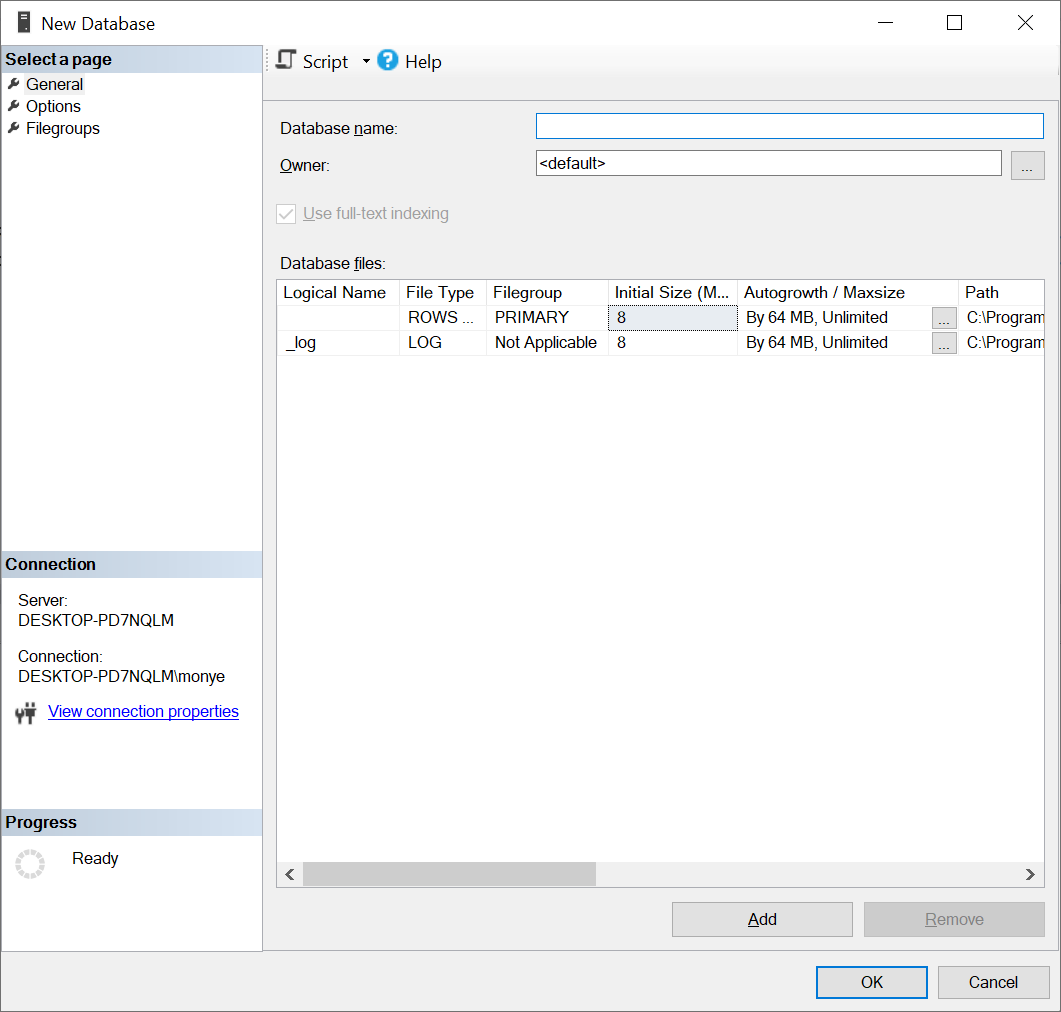Click the Script toolbar icon
This screenshot has width=1061, height=1012.
(286, 60)
